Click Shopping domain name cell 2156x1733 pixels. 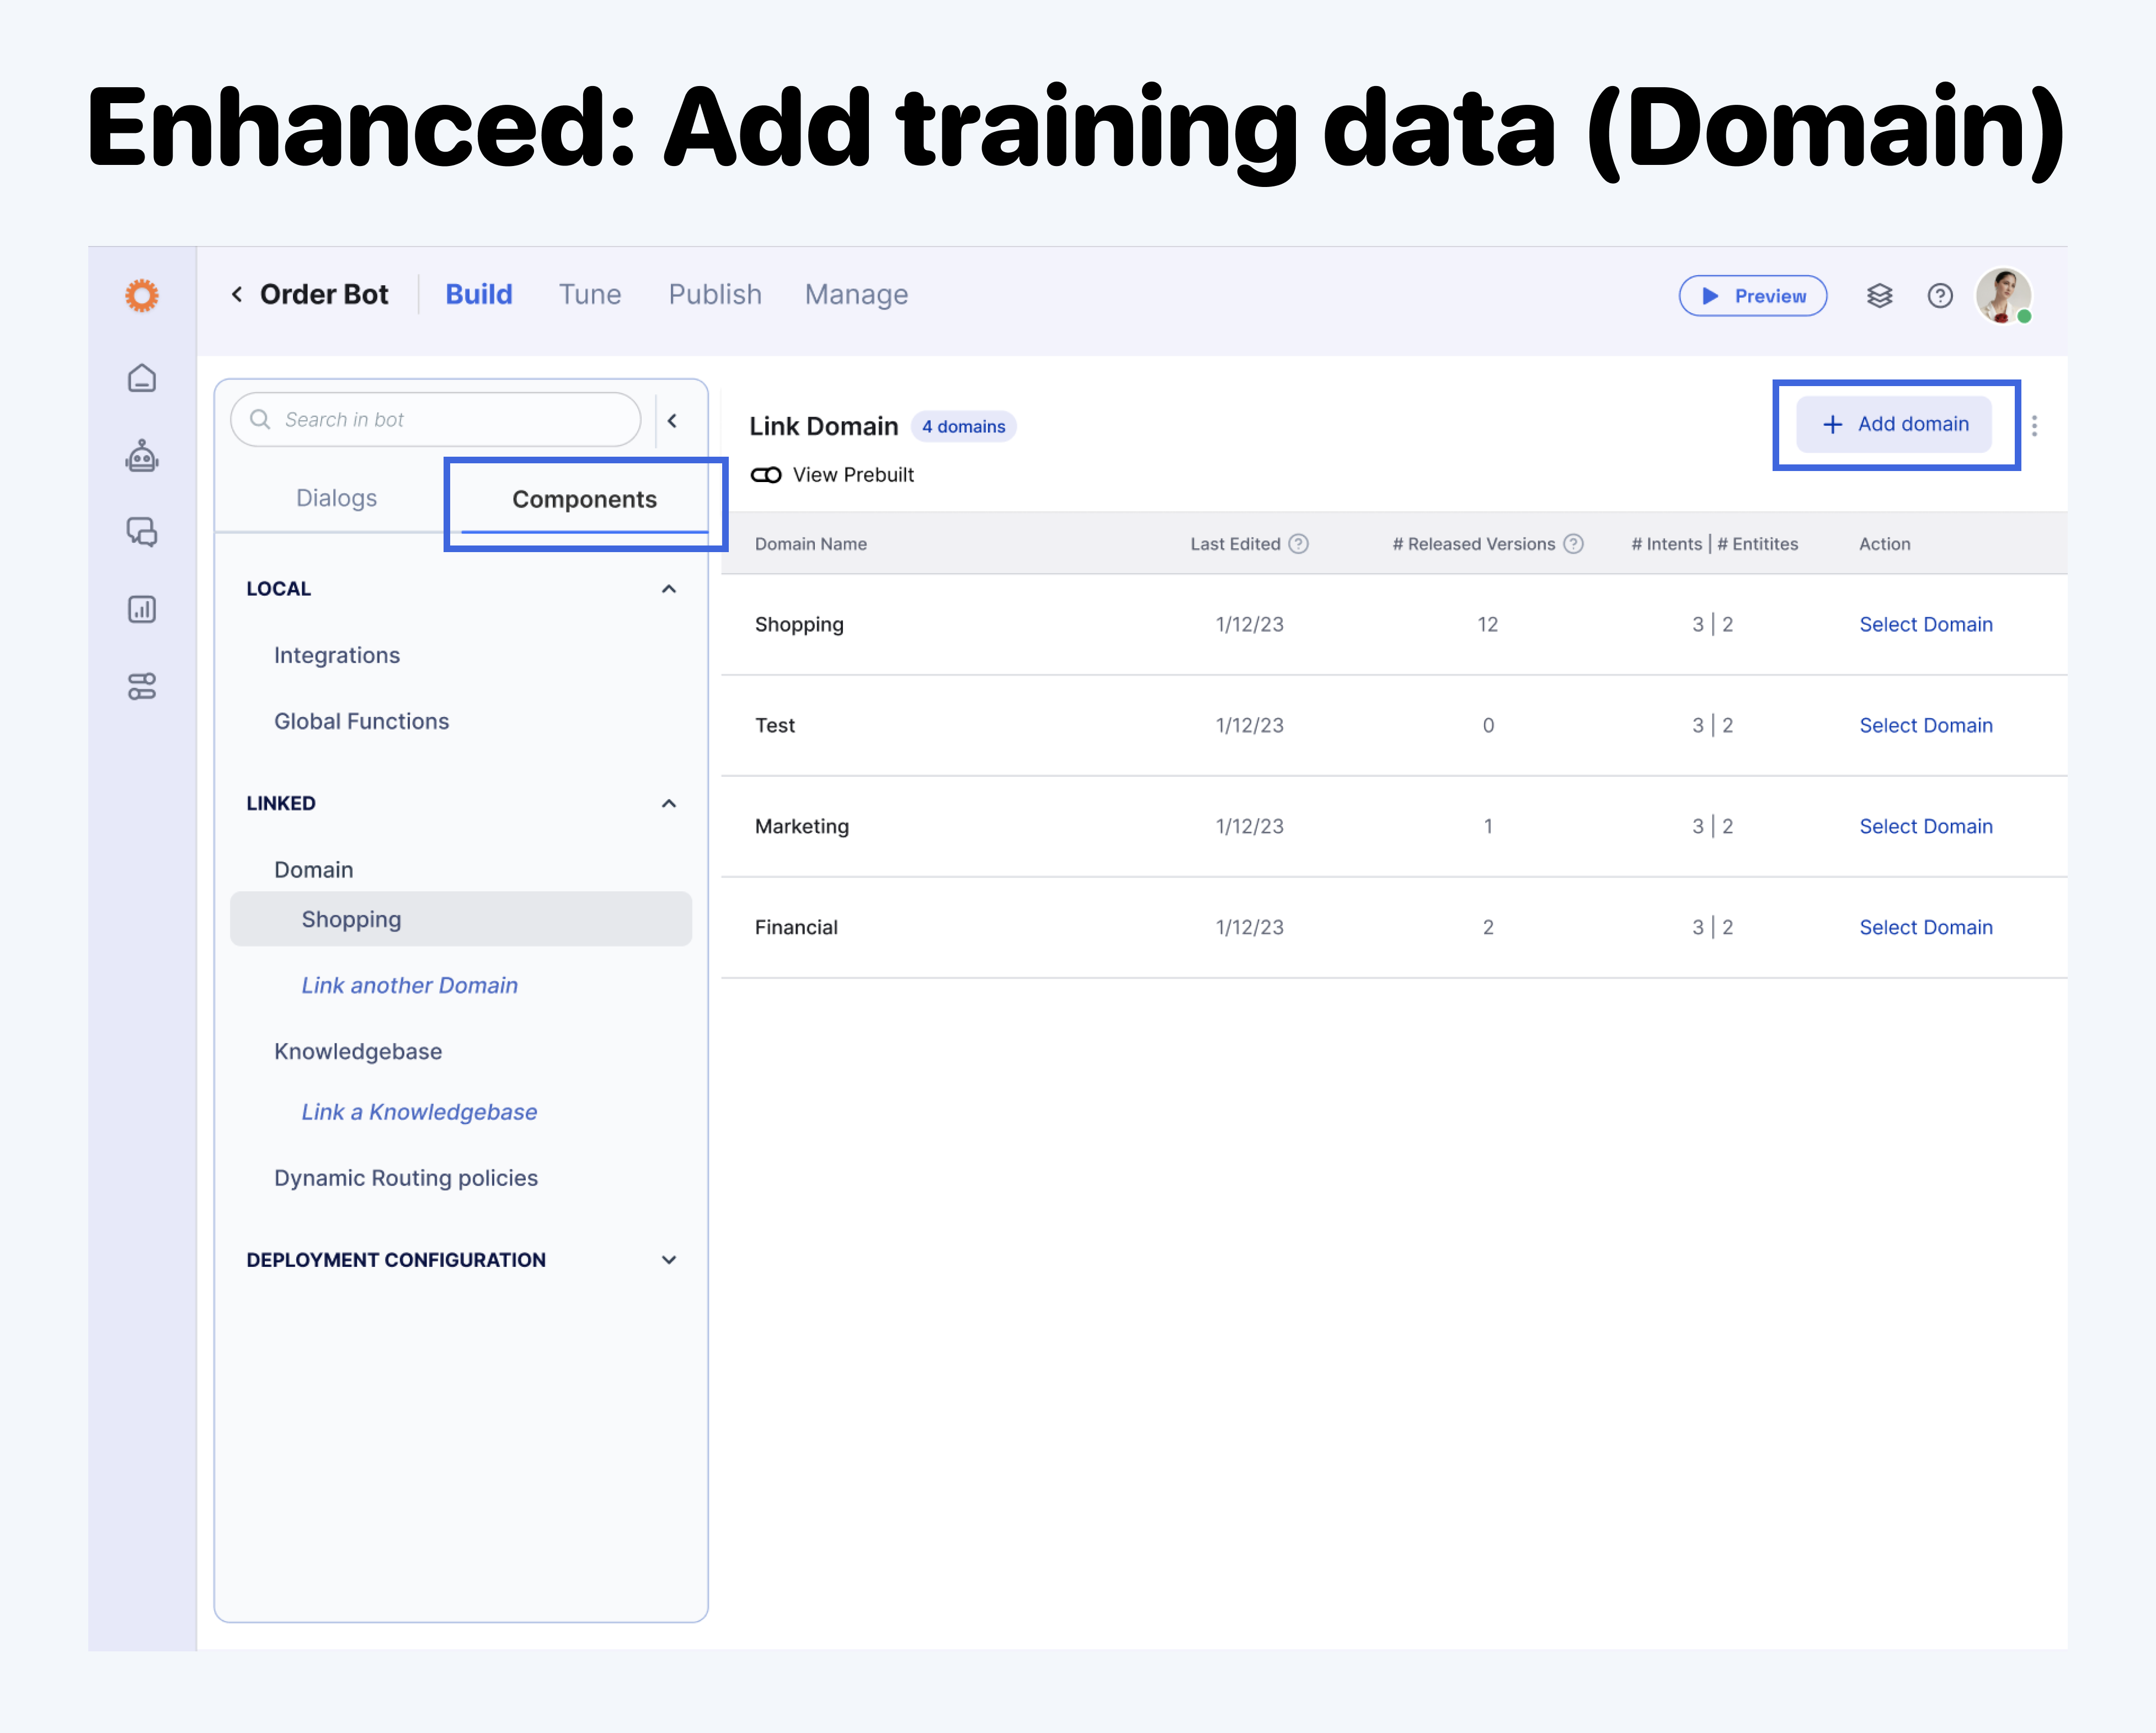point(799,624)
